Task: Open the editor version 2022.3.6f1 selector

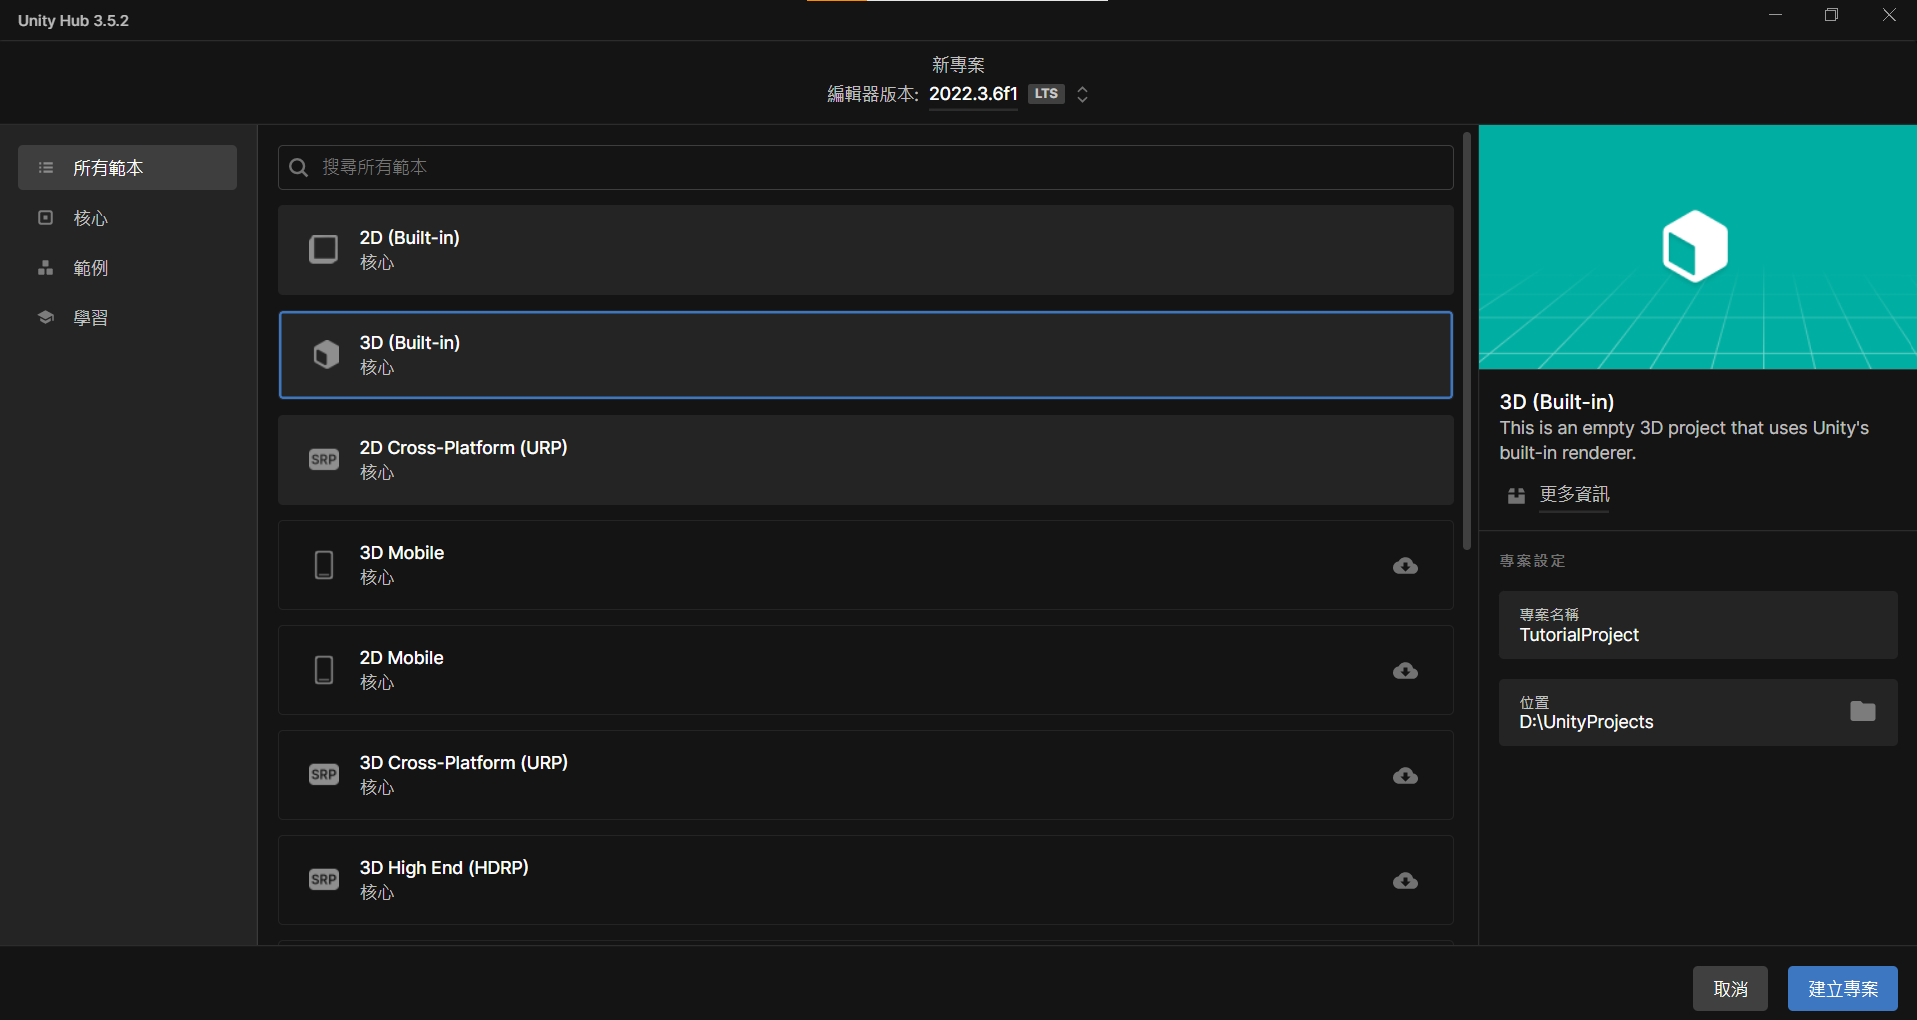Action: click(973, 94)
